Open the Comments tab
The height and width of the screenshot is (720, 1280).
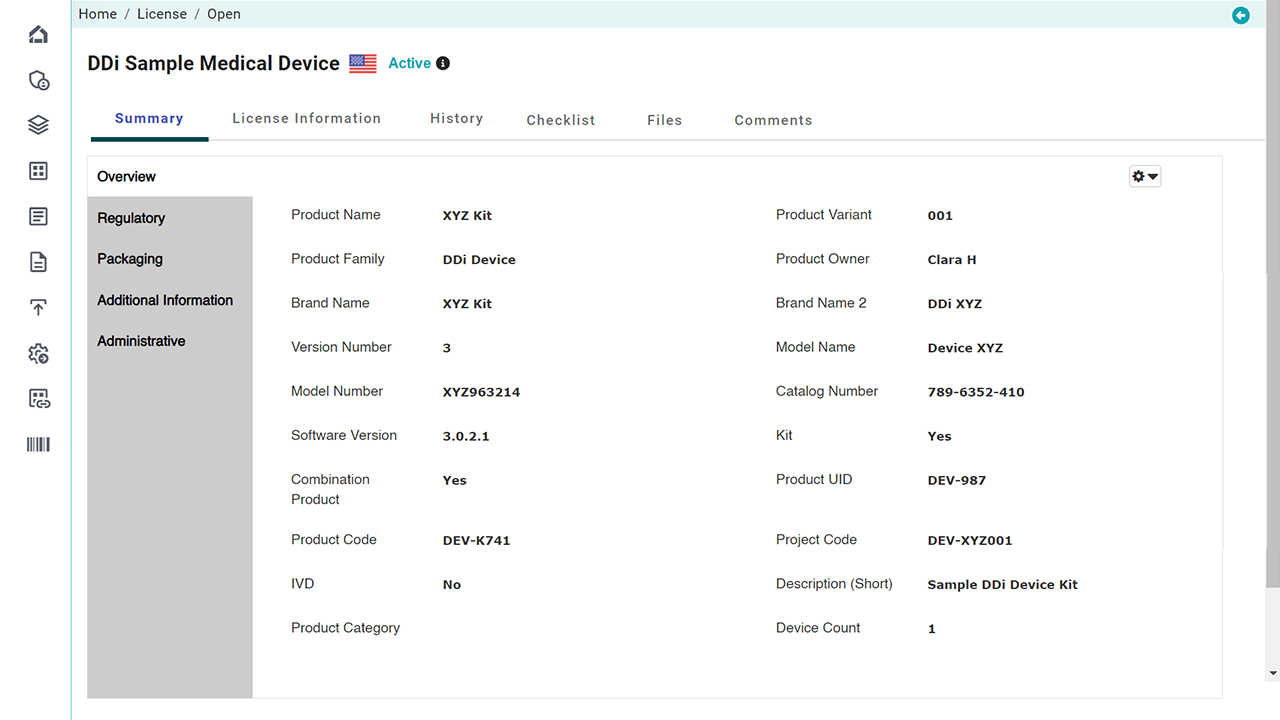tap(773, 120)
